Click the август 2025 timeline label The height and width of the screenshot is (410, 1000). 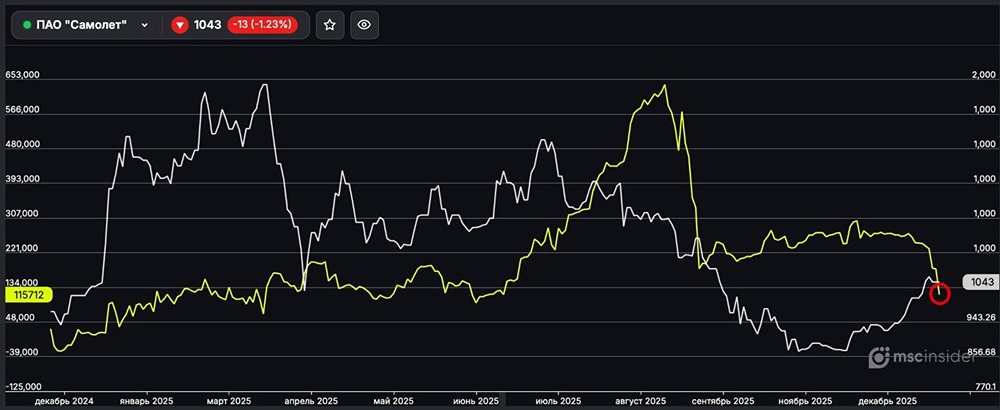click(641, 400)
